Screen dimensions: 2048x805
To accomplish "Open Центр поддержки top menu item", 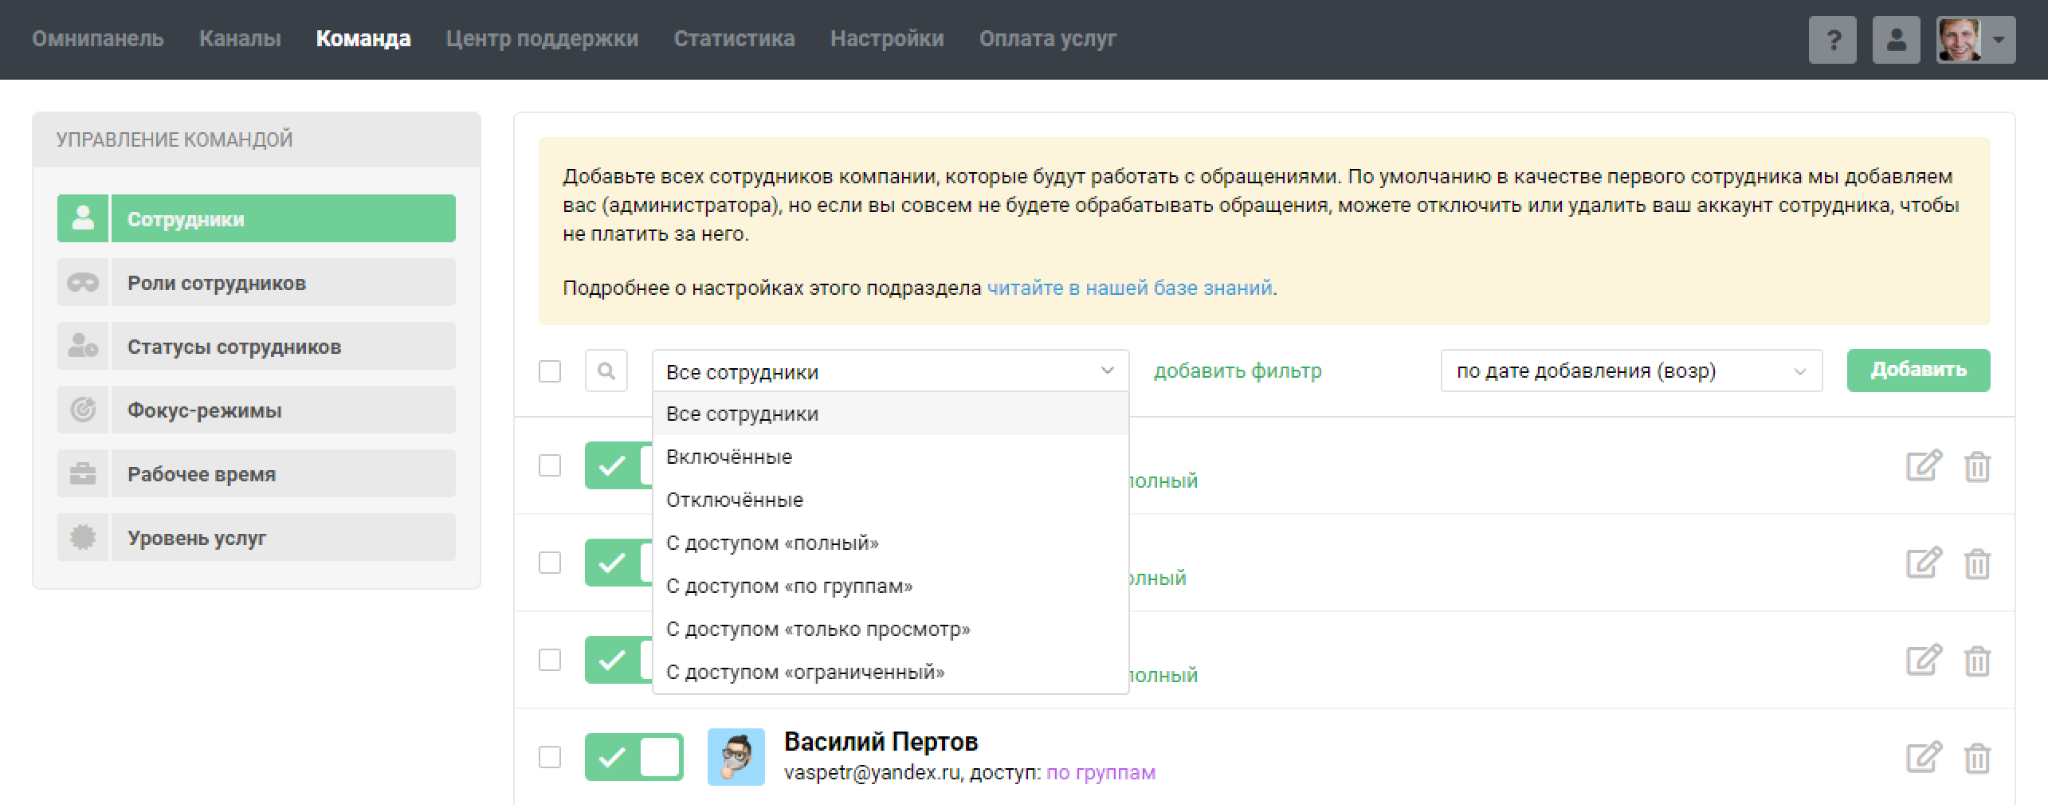I will [x=542, y=39].
